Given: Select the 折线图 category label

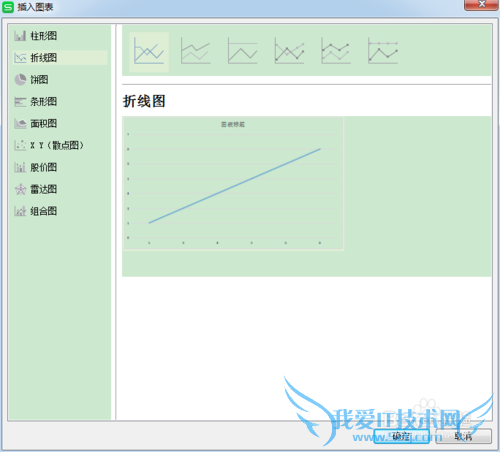Looking at the screenshot, I should pyautogui.click(x=43, y=58).
